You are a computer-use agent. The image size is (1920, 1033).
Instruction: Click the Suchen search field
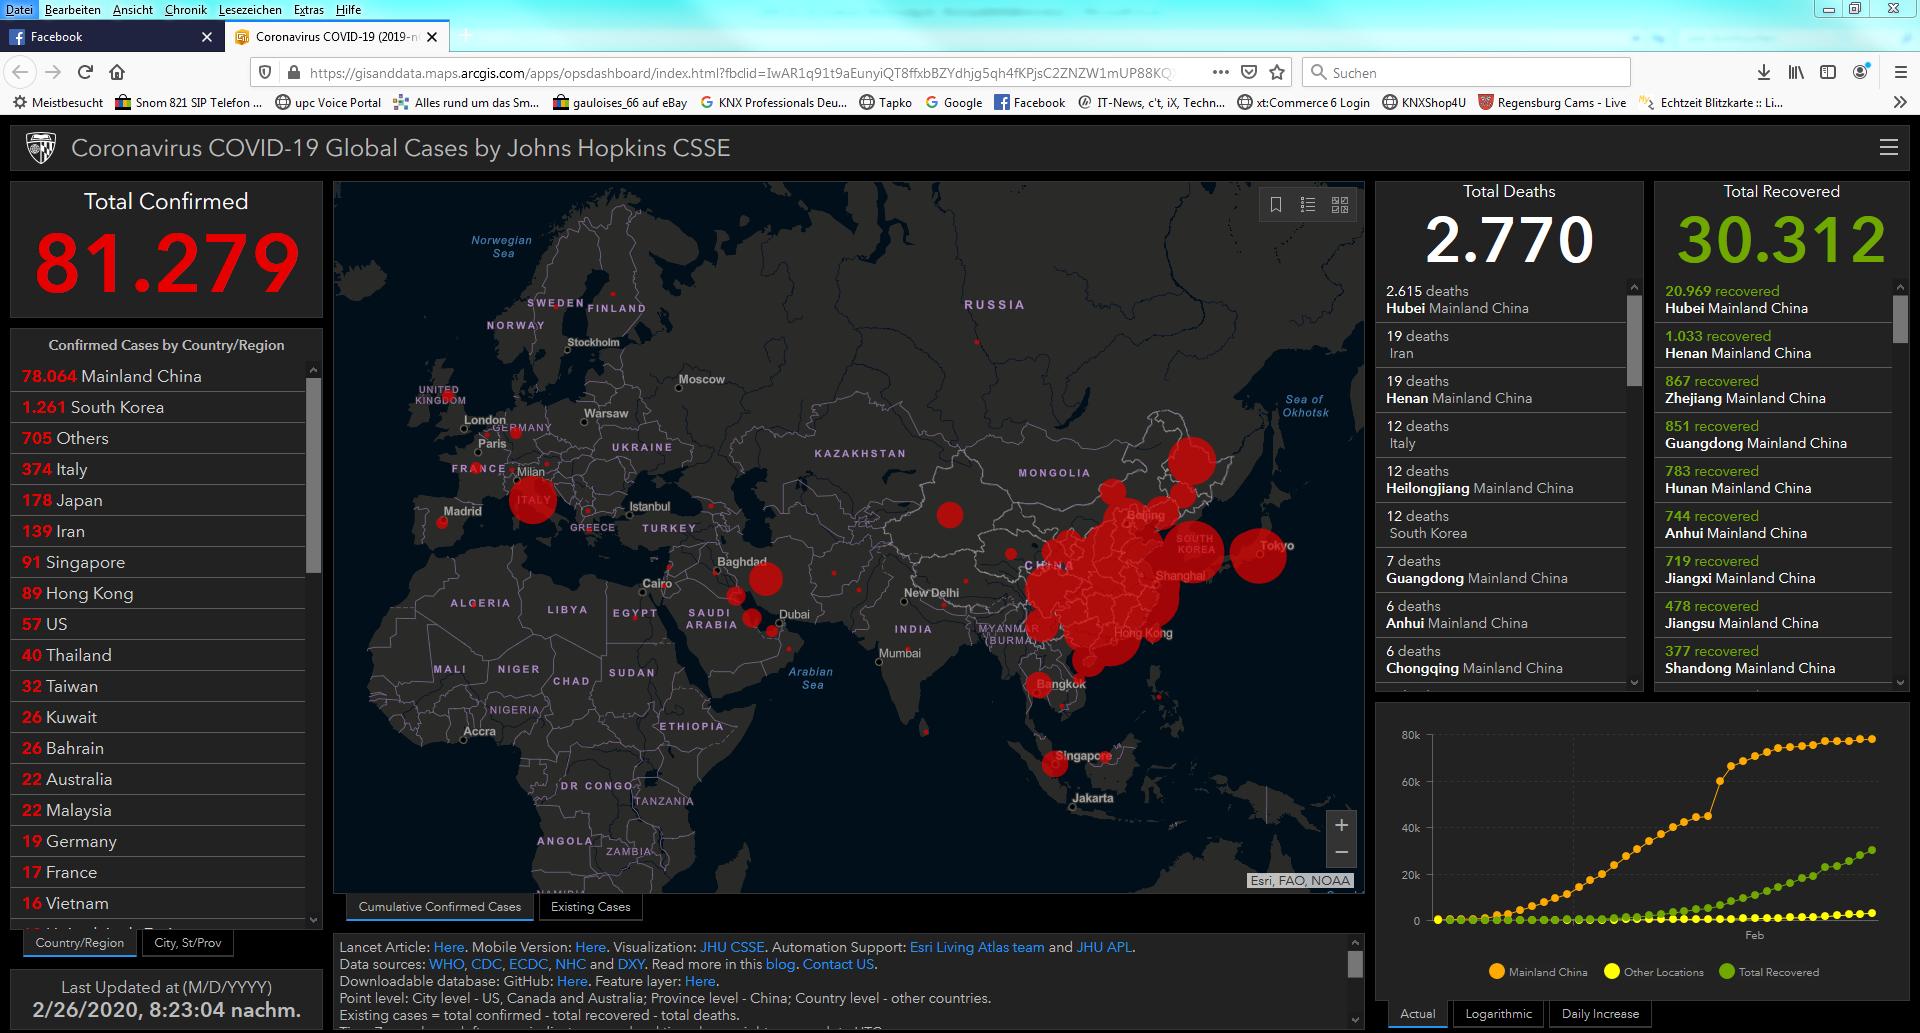pyautogui.click(x=1466, y=72)
